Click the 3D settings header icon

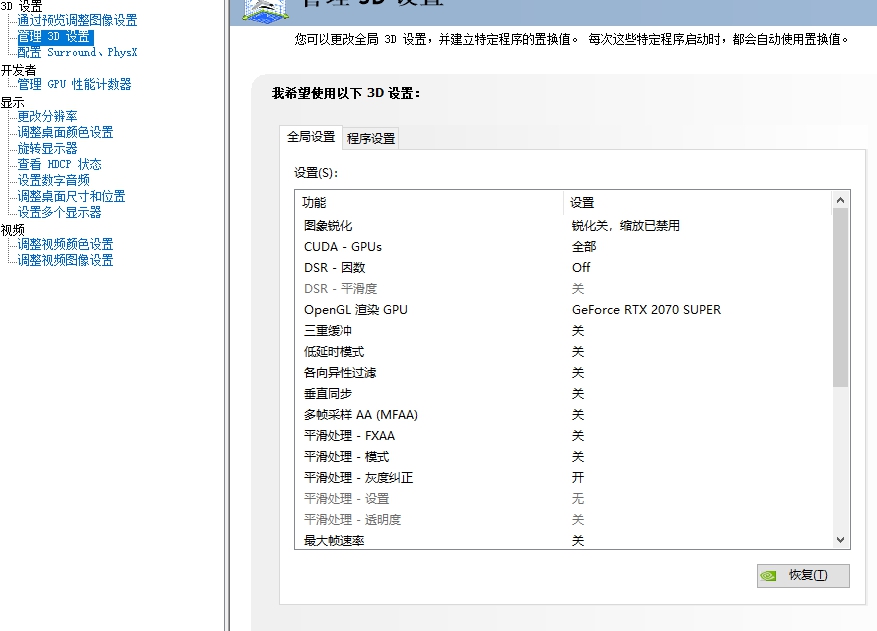pos(264,11)
